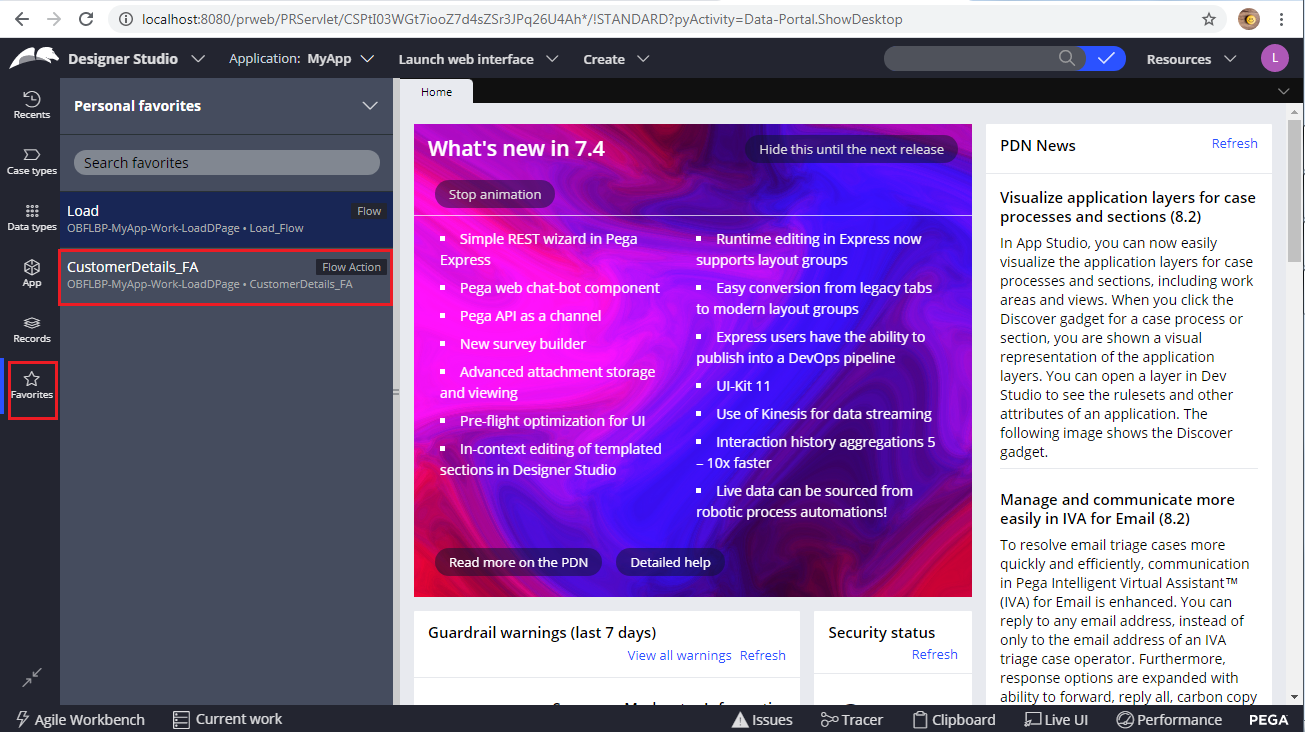Click Hide this until the next release
Image resolution: width=1305 pixels, height=732 pixels.
[851, 149]
